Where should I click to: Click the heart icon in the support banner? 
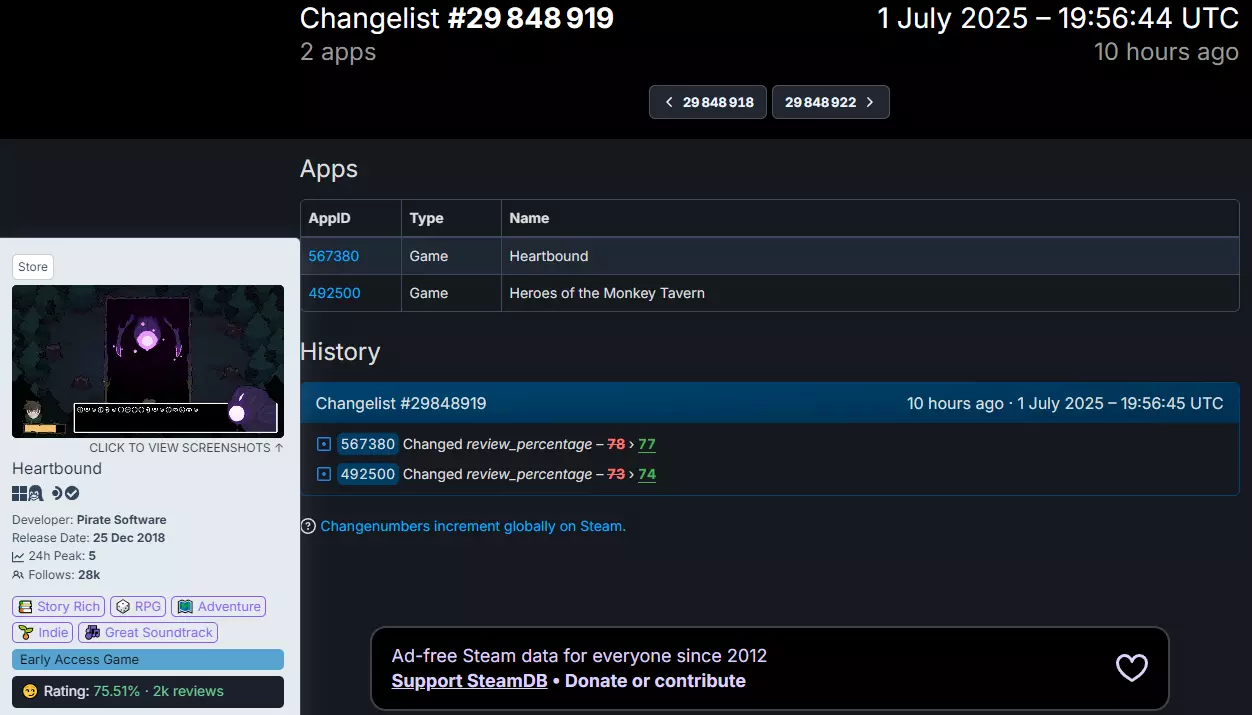[x=1131, y=668]
